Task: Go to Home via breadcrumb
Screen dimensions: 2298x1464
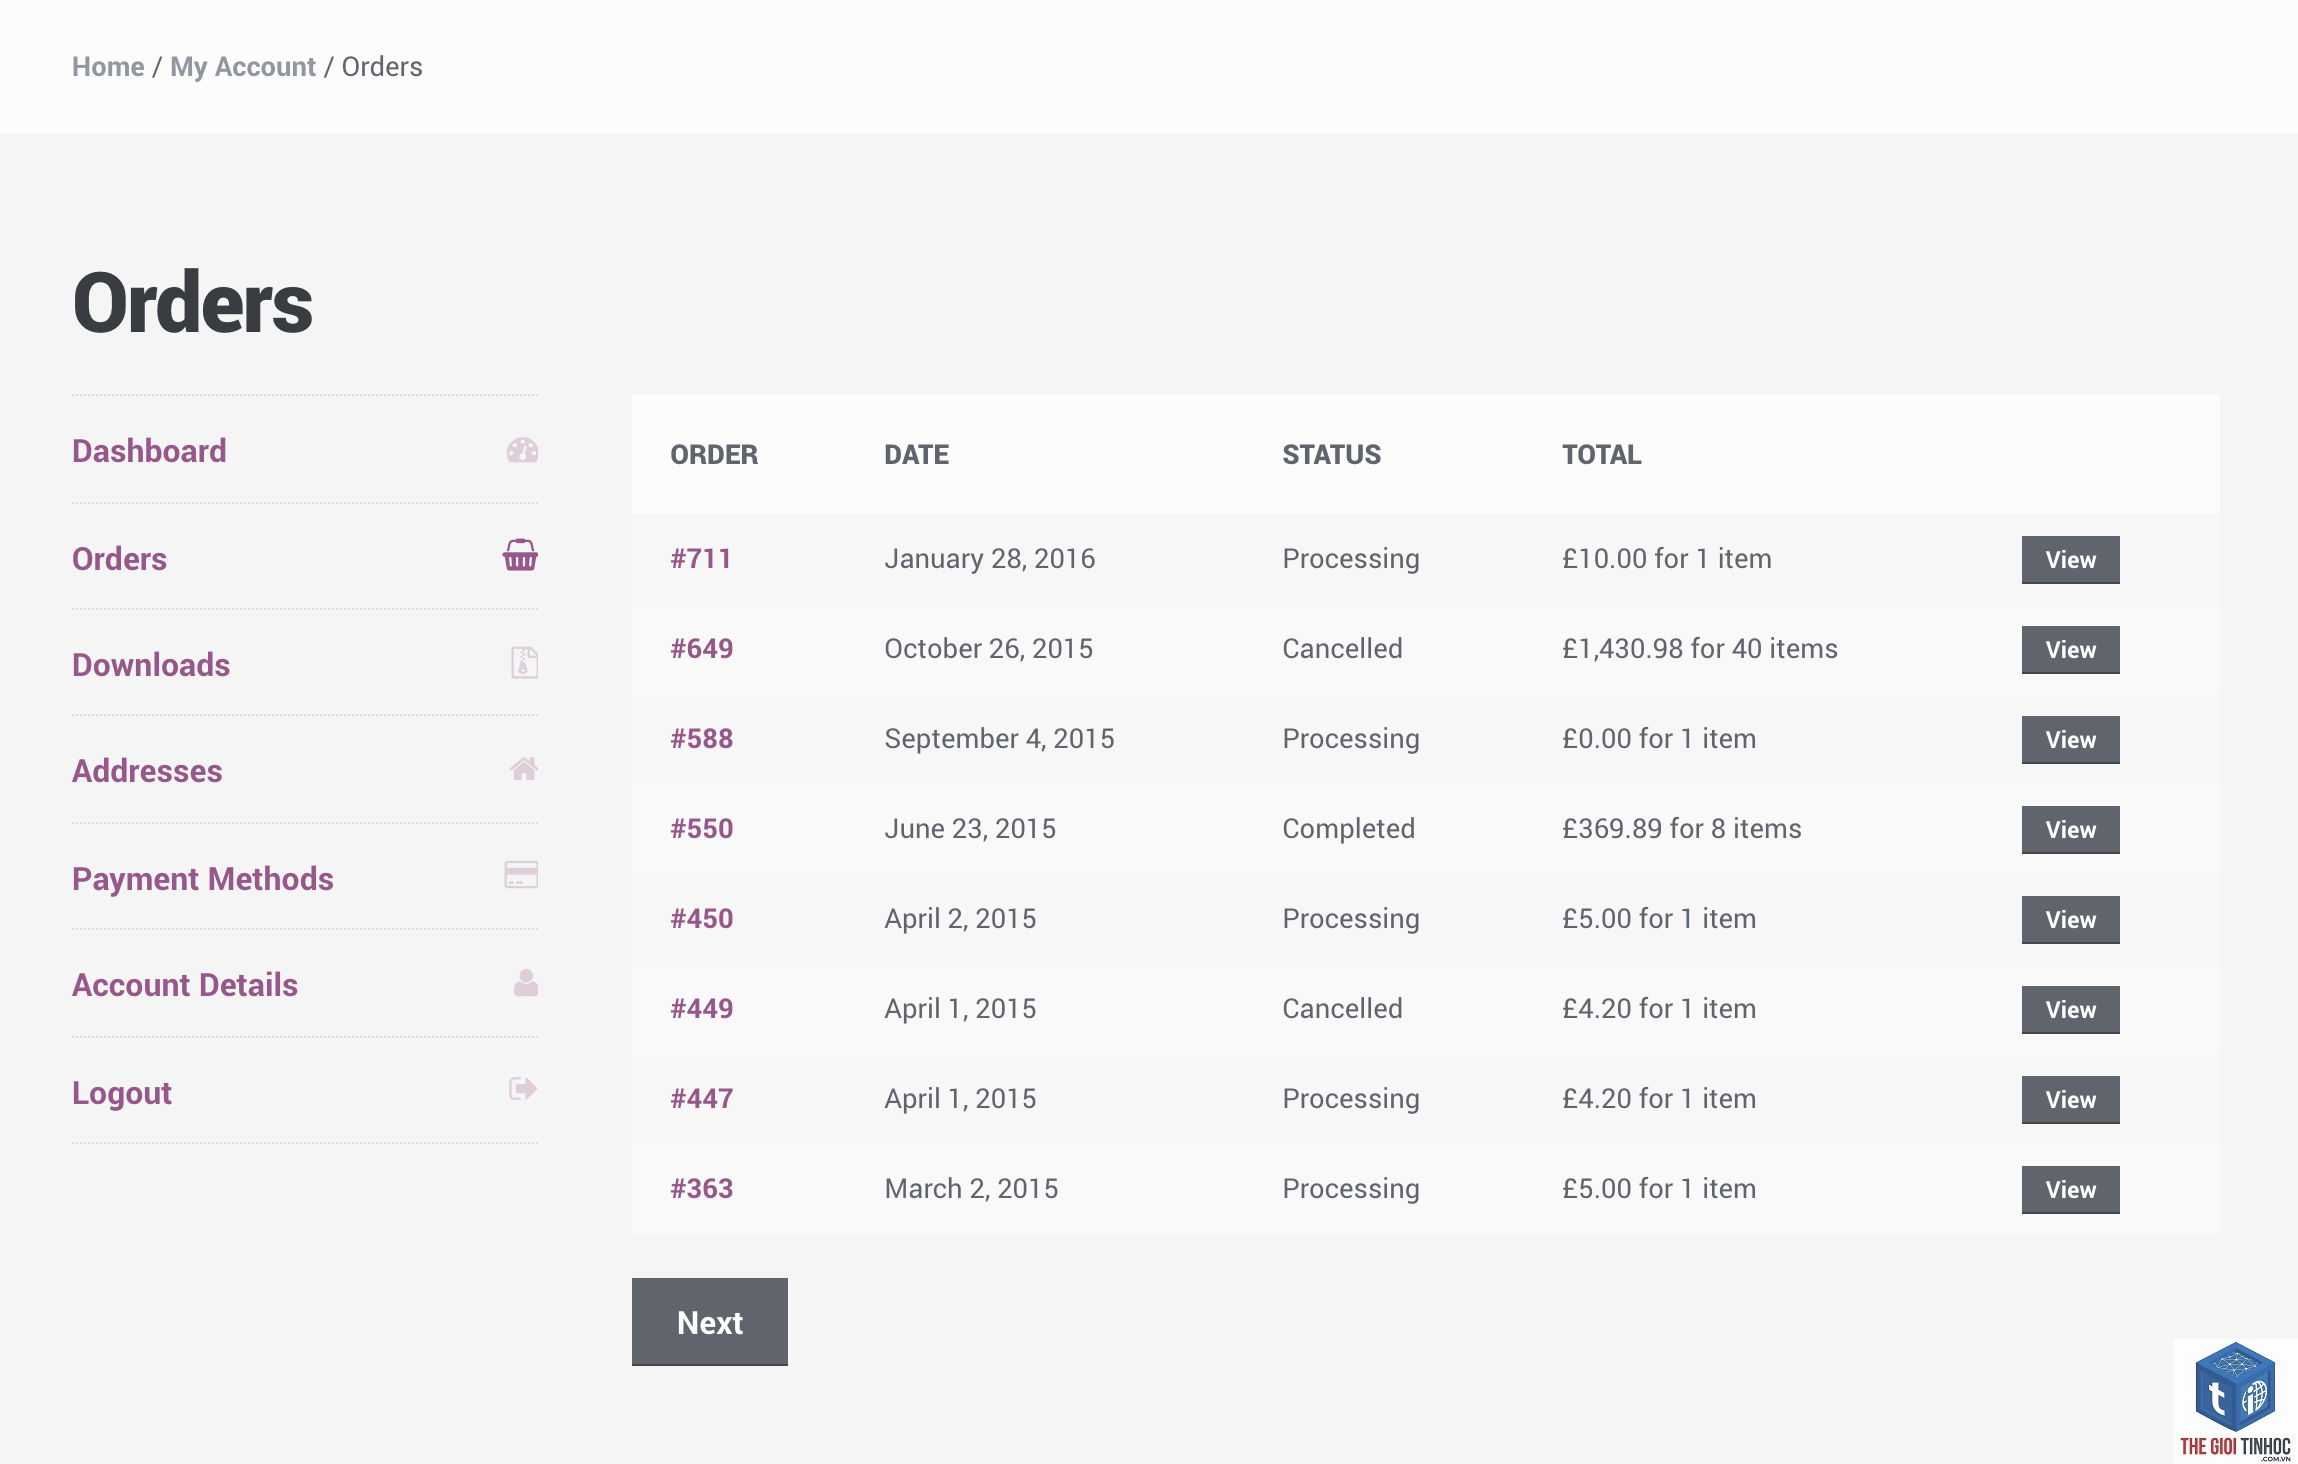Action: click(x=108, y=67)
